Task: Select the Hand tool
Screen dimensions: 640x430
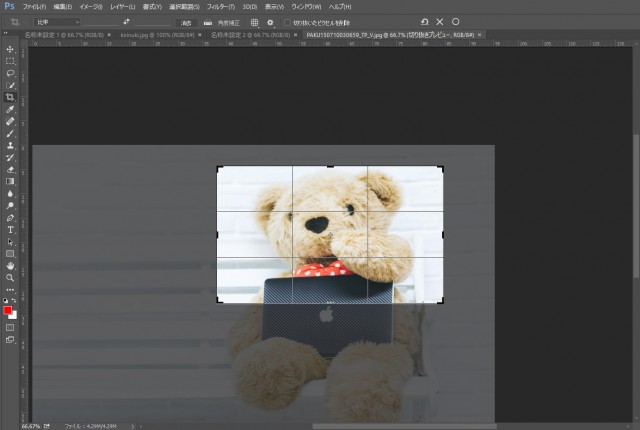Action: coord(10,265)
